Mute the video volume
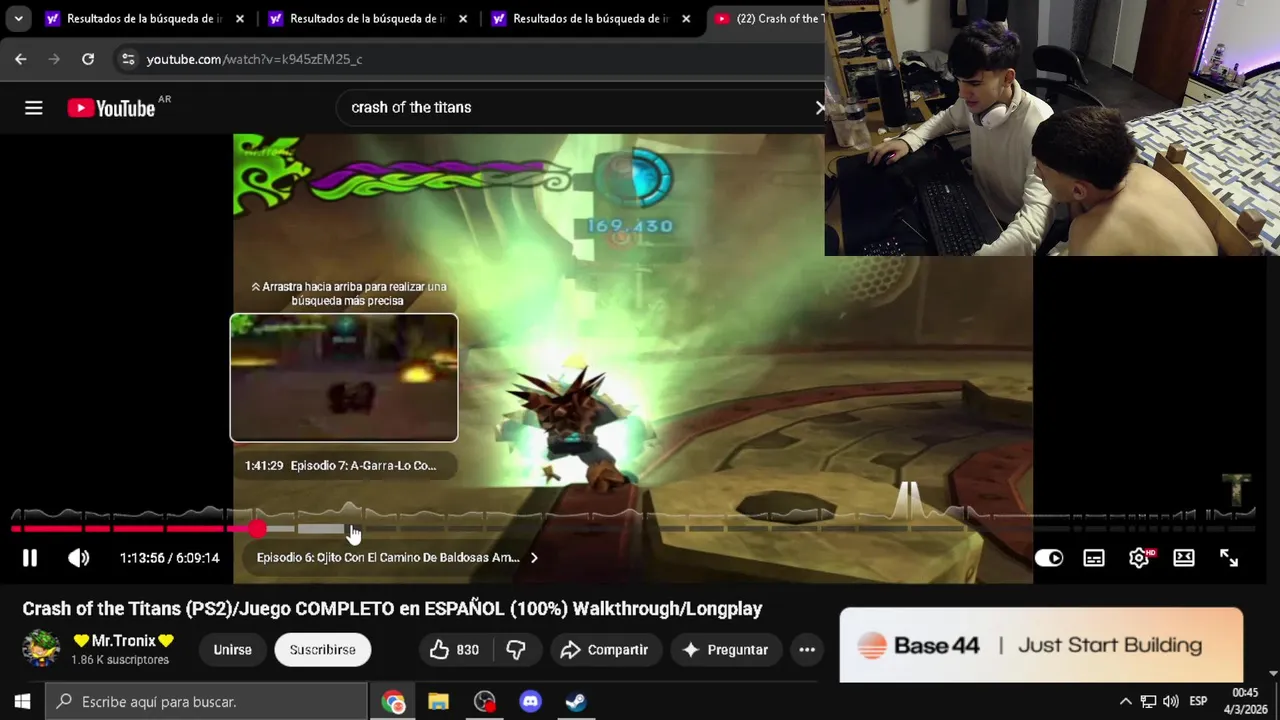The width and height of the screenshot is (1280, 720). tap(78, 558)
